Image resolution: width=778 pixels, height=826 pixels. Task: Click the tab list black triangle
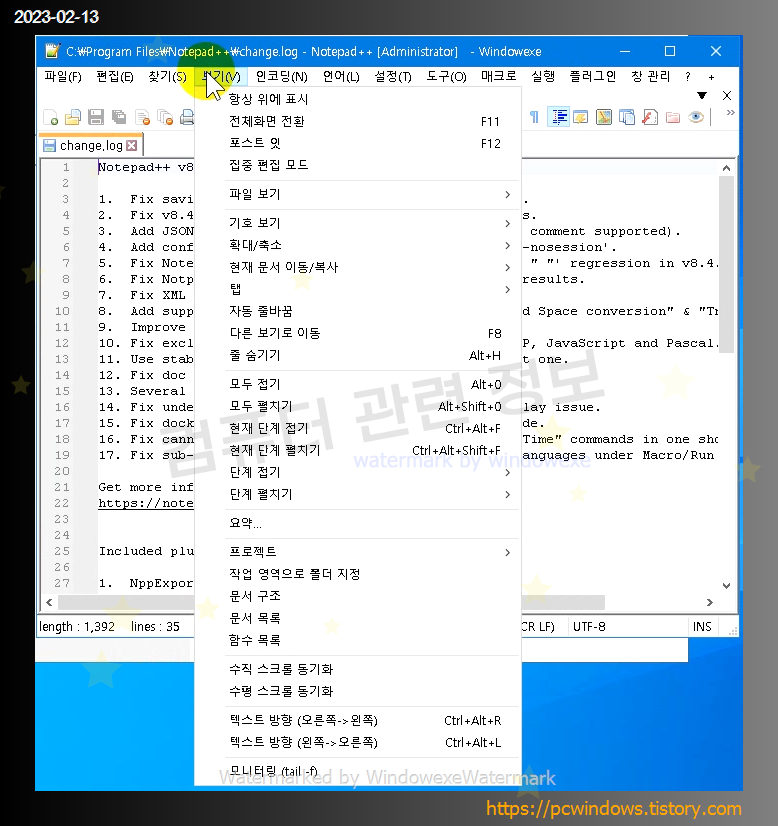(x=702, y=95)
